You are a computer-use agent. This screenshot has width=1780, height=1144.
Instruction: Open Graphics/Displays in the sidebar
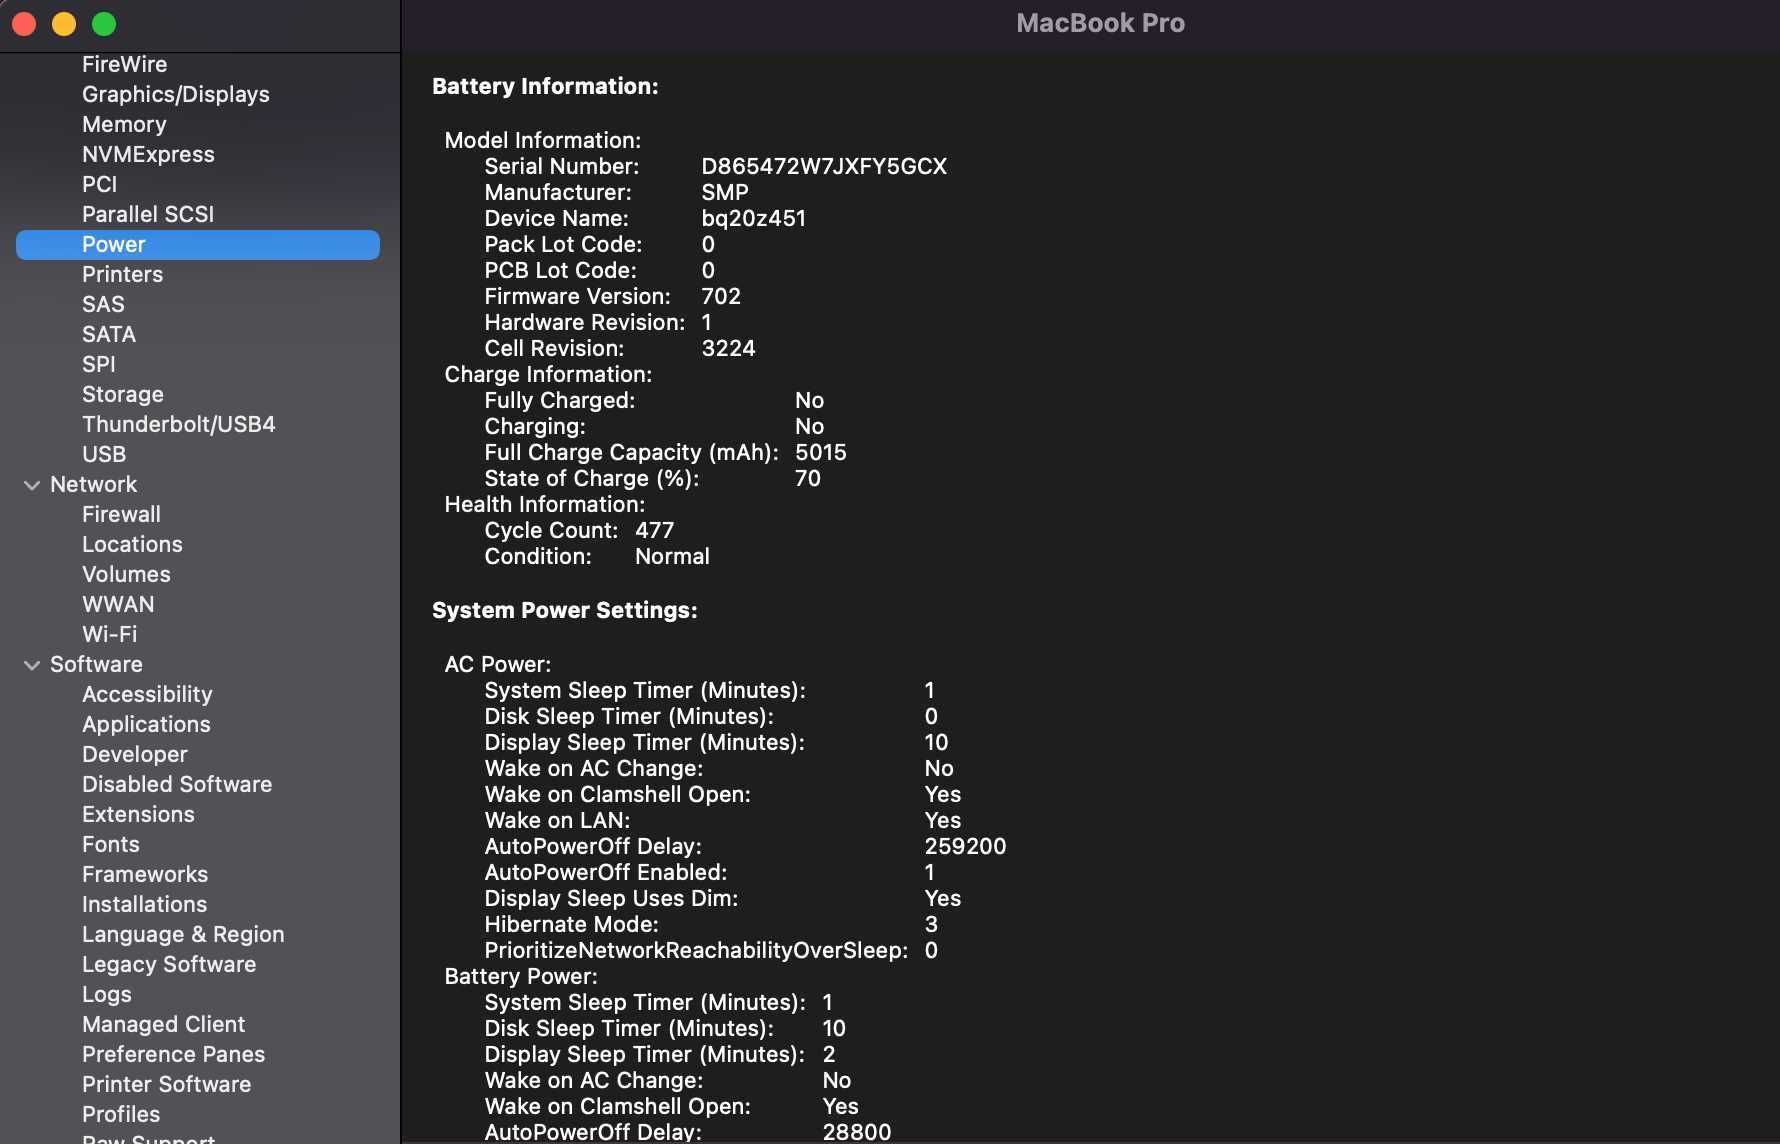click(x=176, y=94)
